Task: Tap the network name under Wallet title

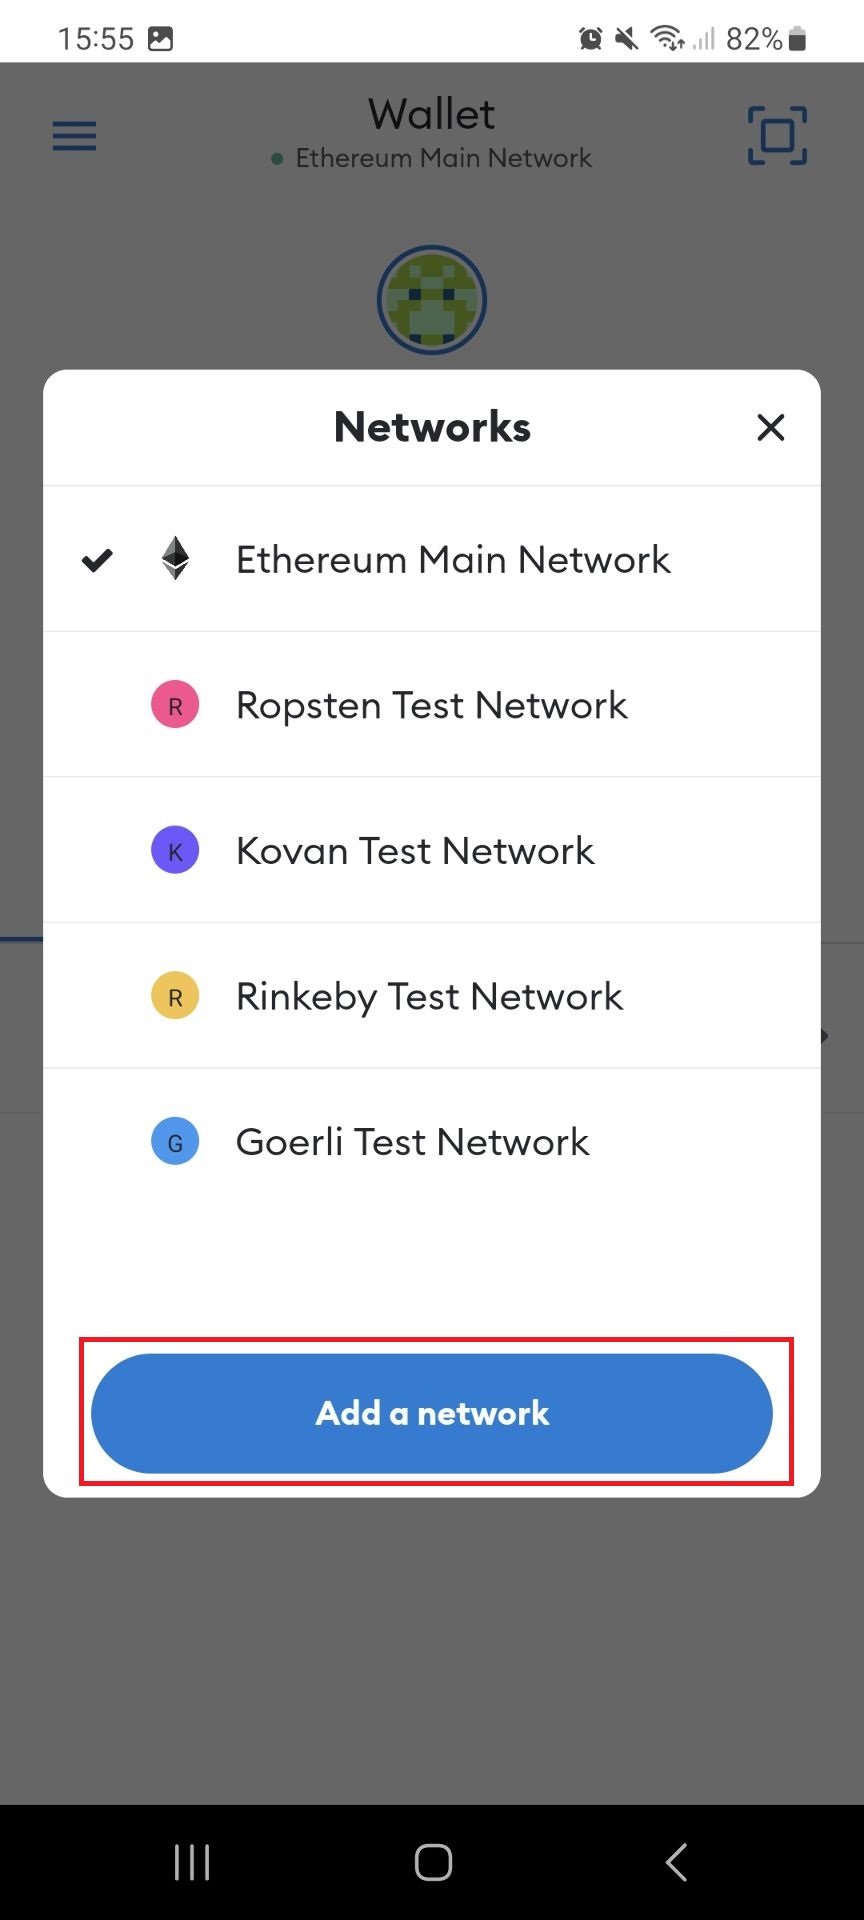Action: (x=443, y=158)
